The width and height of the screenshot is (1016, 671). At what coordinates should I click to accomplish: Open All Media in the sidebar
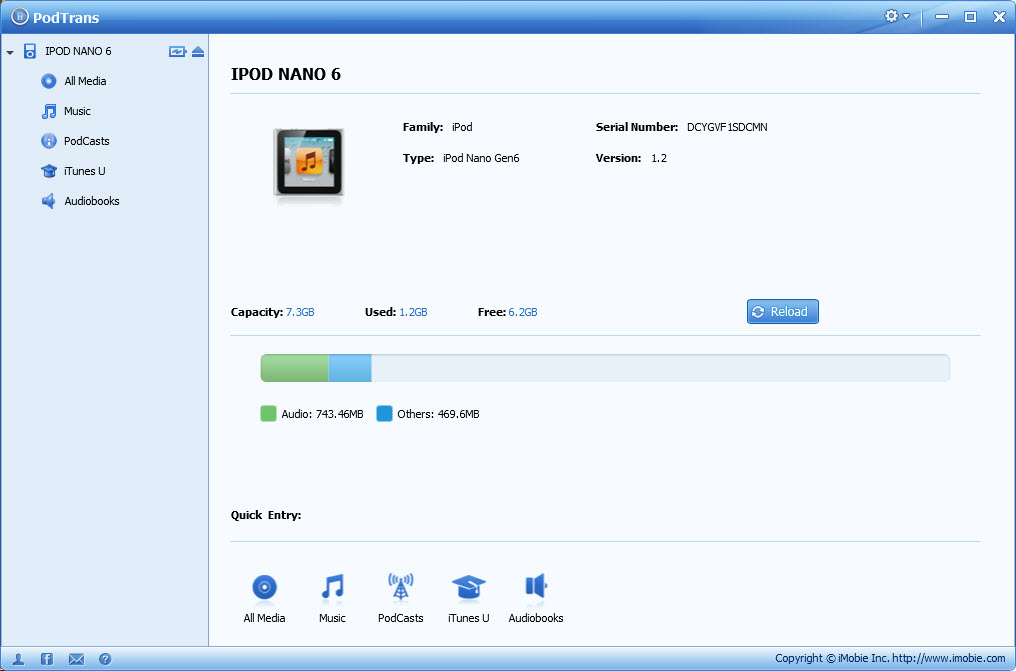pos(85,81)
